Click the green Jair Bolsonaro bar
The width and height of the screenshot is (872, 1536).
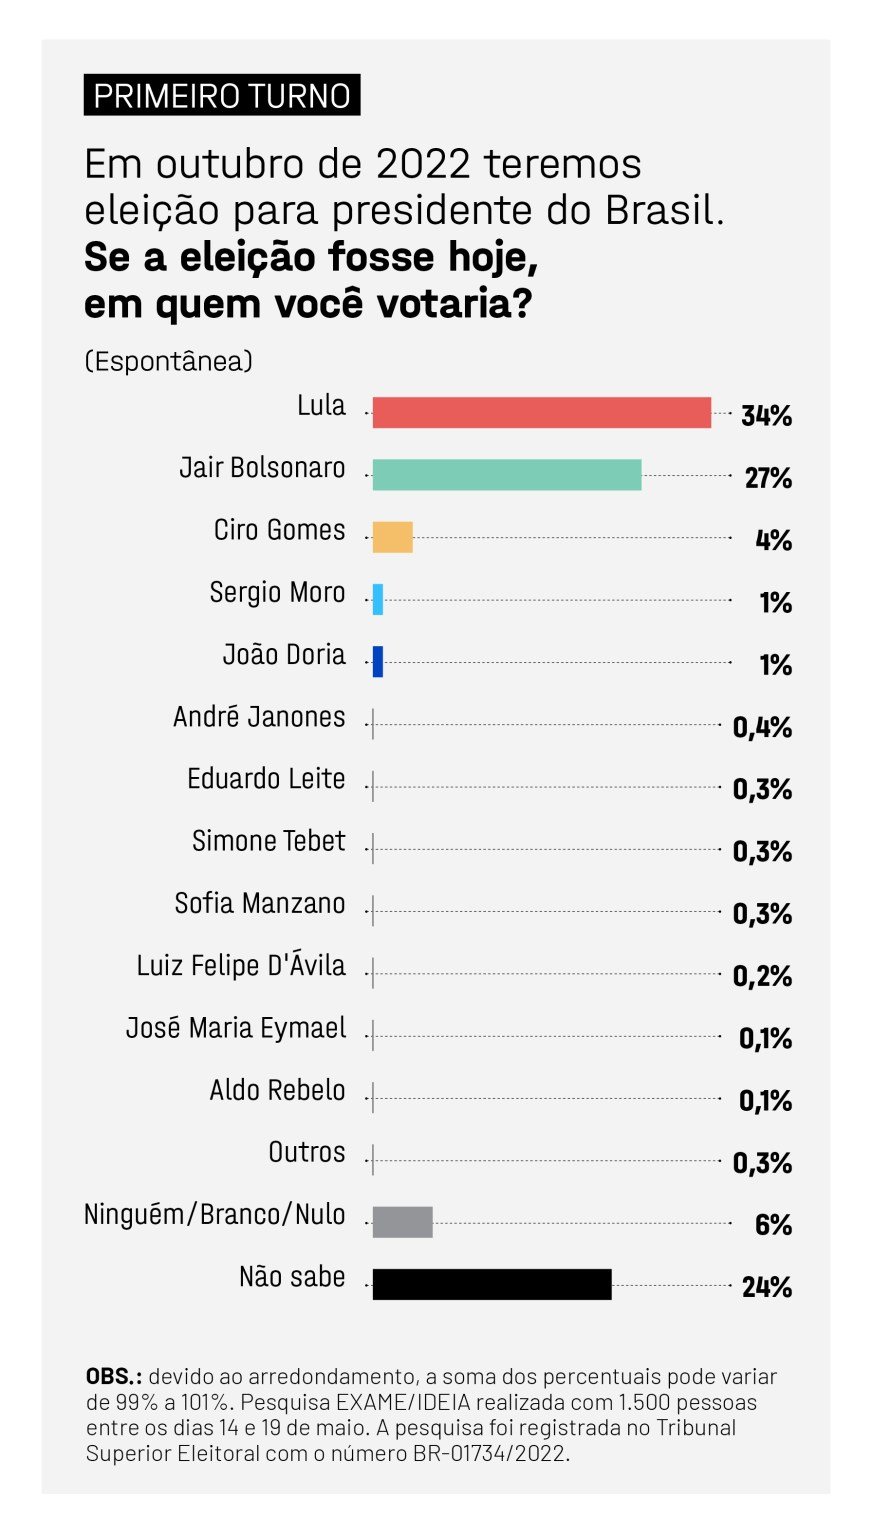[506, 475]
